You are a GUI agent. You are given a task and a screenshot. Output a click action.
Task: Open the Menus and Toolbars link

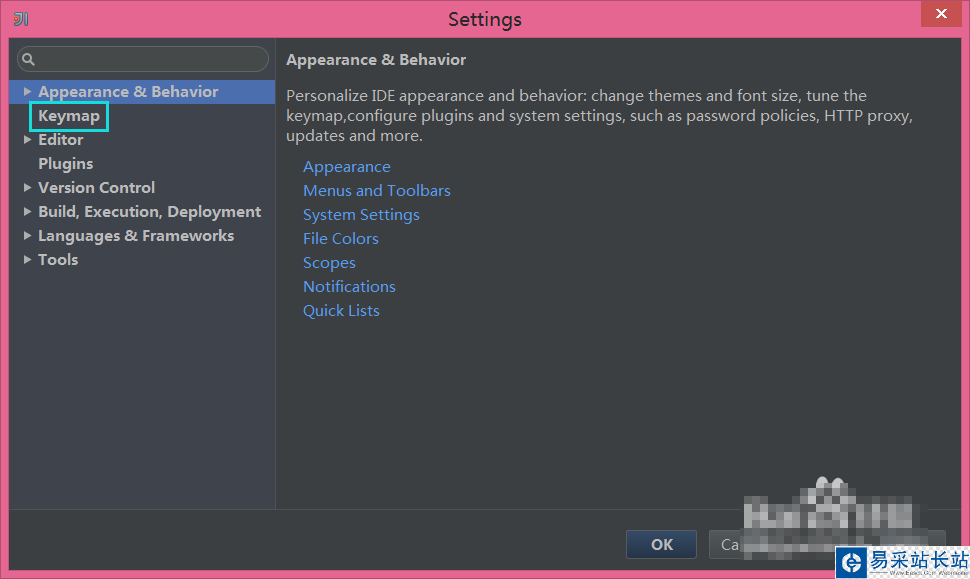376,191
